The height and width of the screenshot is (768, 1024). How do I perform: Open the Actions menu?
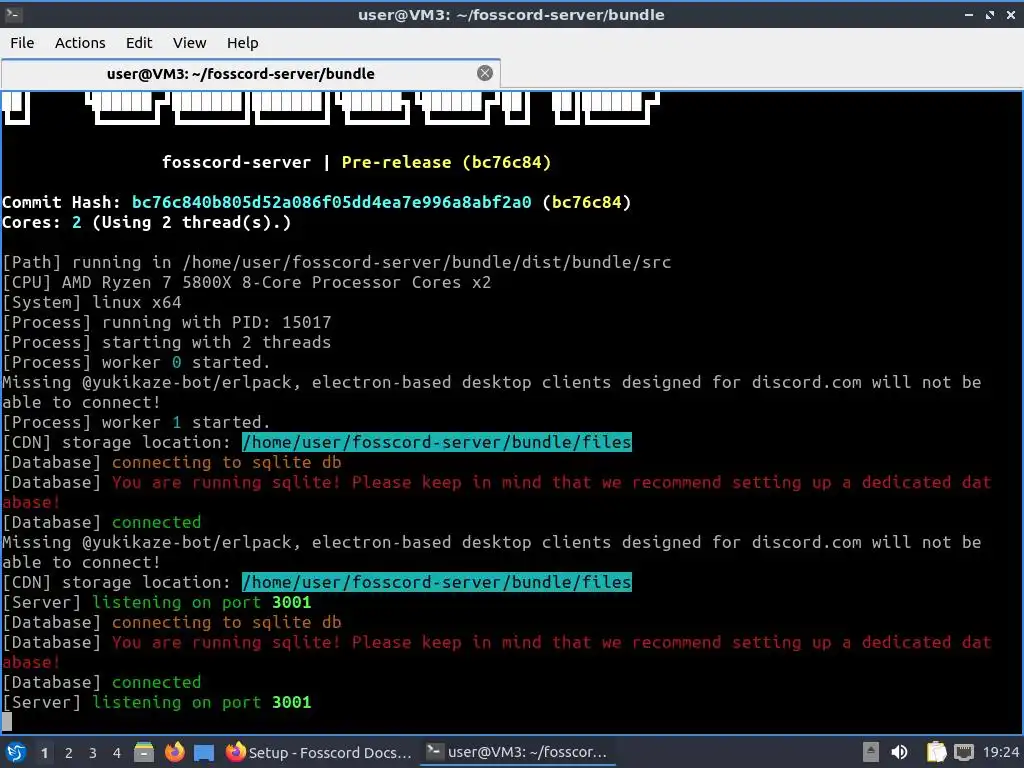80,42
